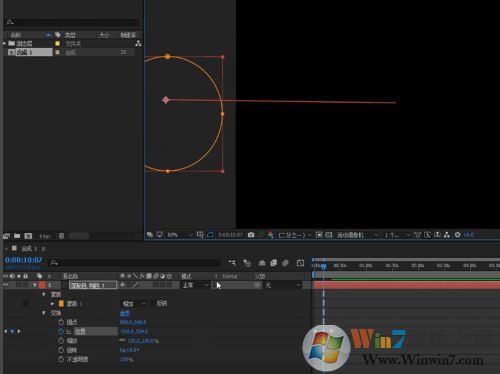Check the inverted mask checkbox
This screenshot has height=374, width=500.
pyautogui.click(x=152, y=304)
